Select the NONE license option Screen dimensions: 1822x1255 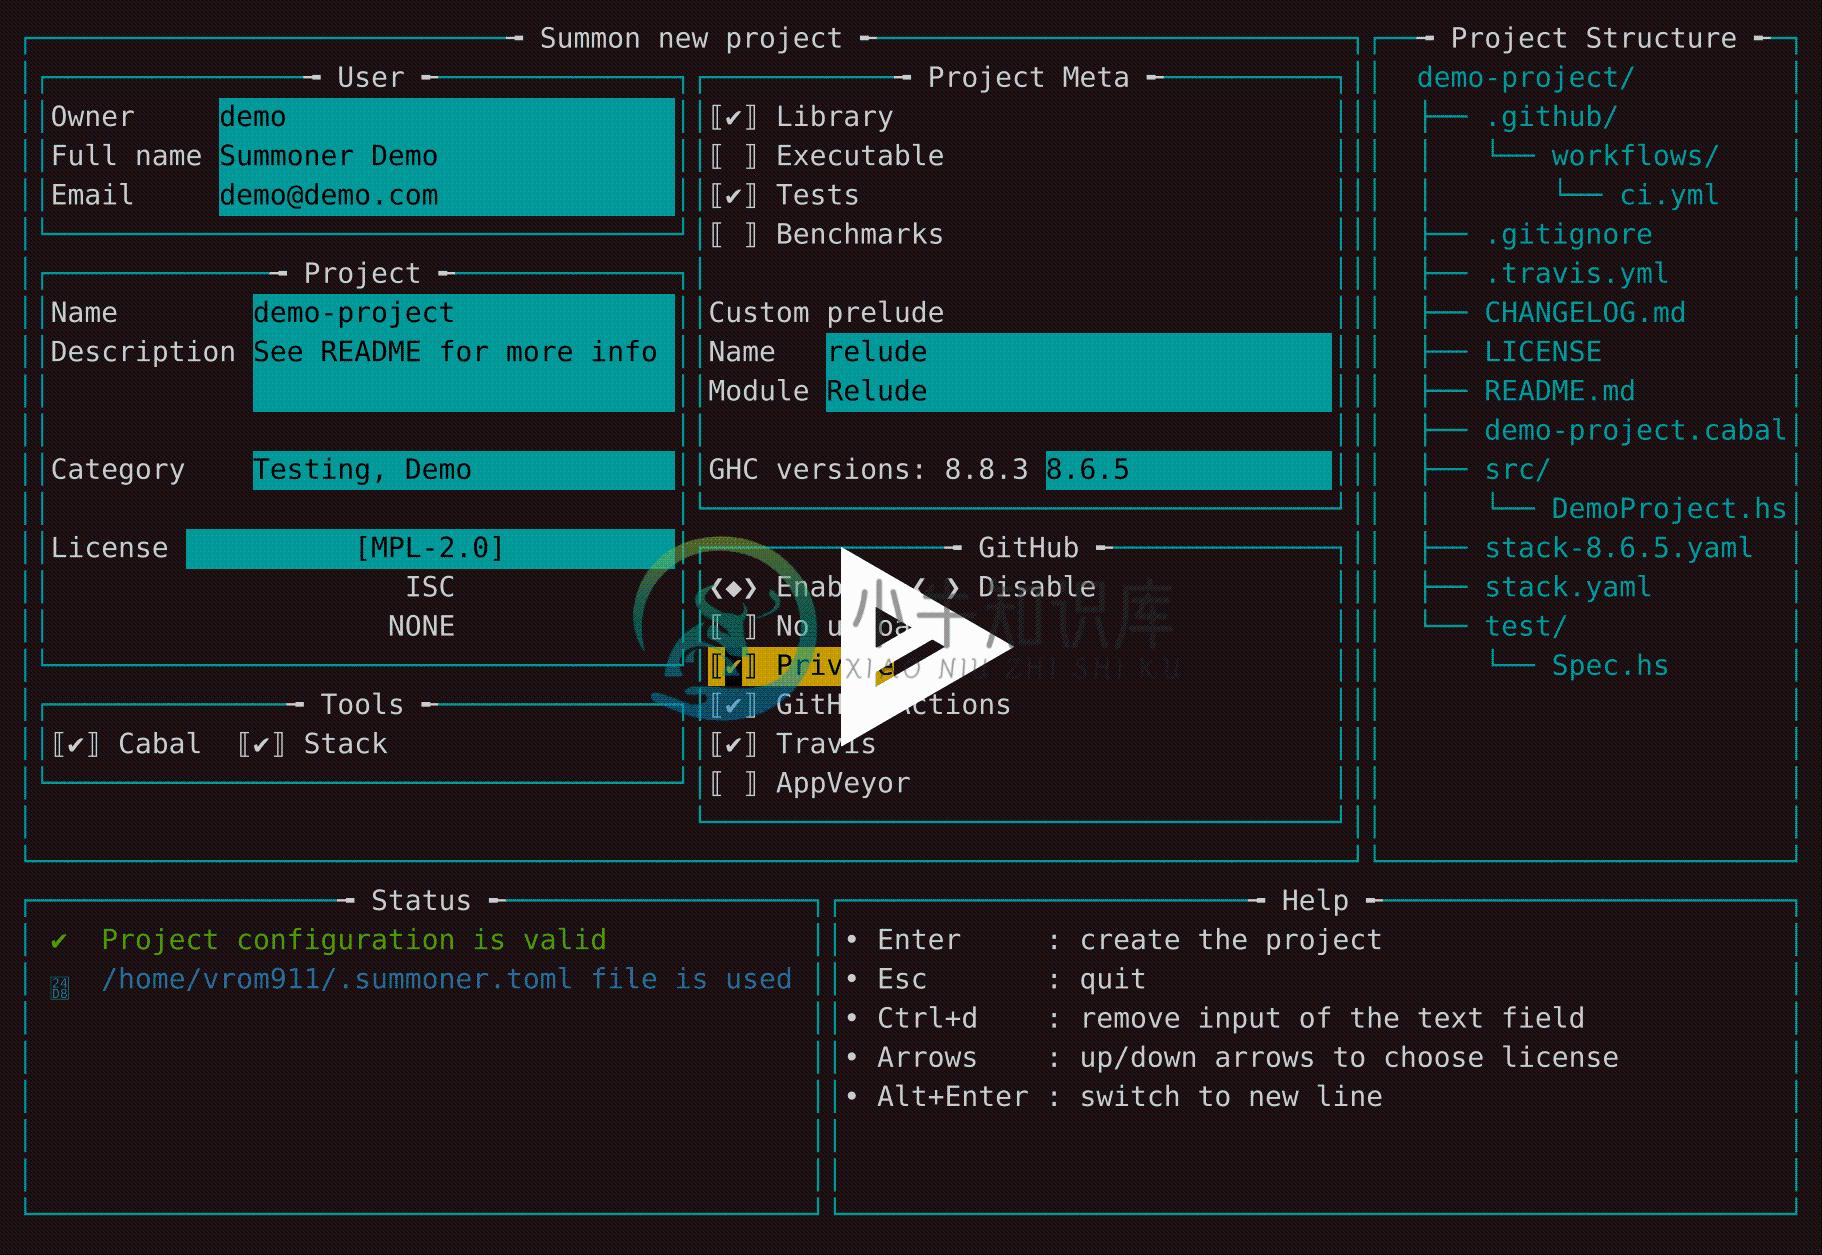pyautogui.click(x=421, y=626)
